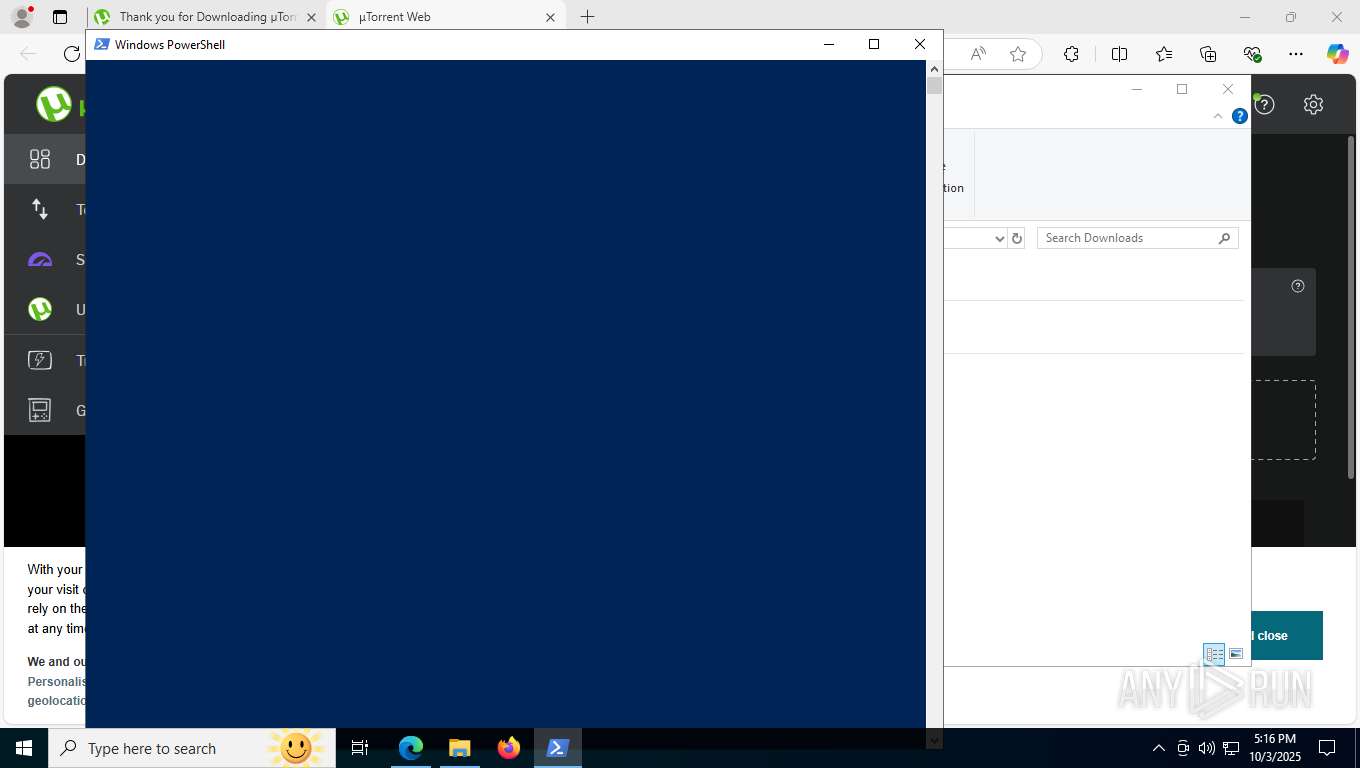1360x768 pixels.
Task: Open the lightning bolt sidebar icon
Action: pos(40,360)
